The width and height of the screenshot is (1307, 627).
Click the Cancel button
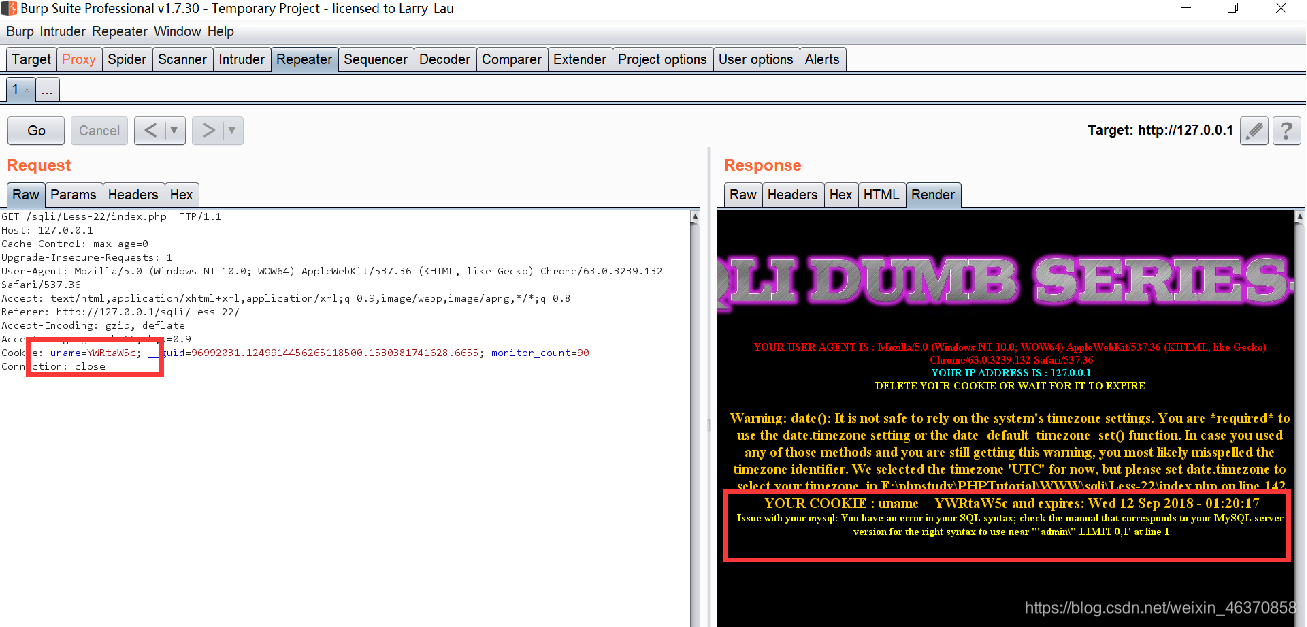coord(99,130)
